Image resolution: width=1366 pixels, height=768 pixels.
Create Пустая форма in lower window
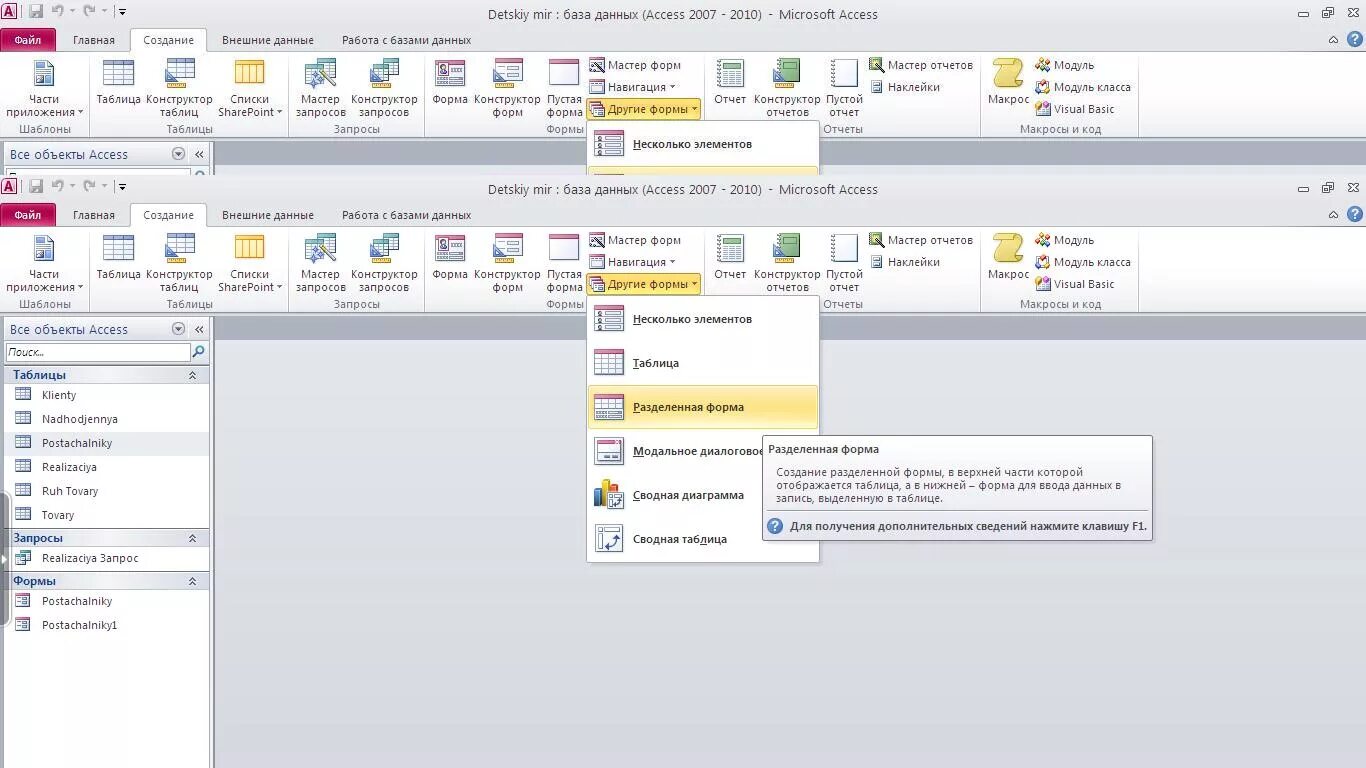(564, 263)
